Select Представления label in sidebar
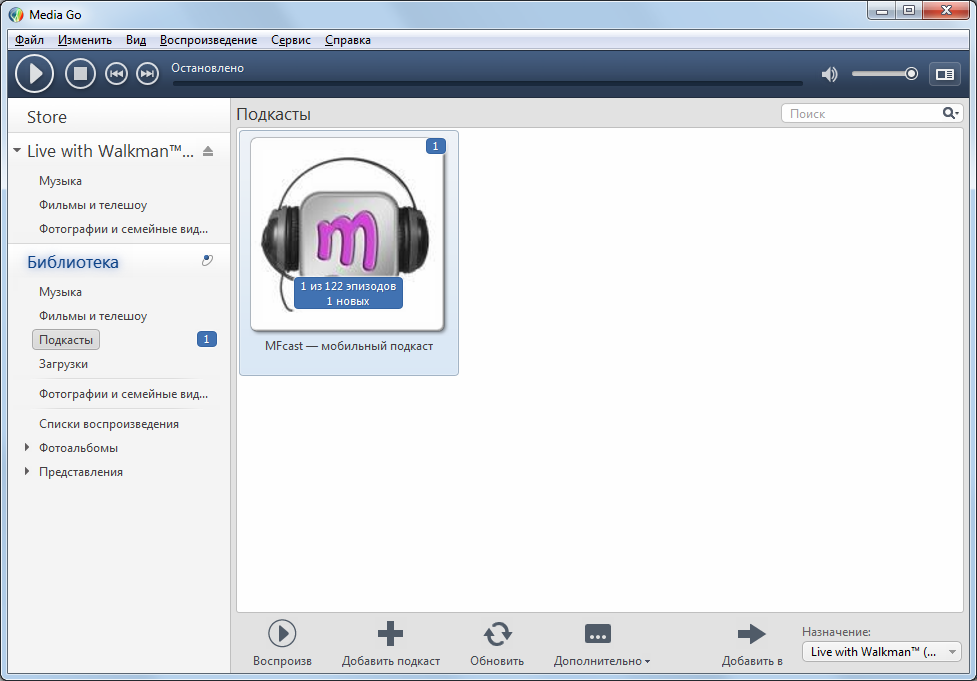 [81, 472]
